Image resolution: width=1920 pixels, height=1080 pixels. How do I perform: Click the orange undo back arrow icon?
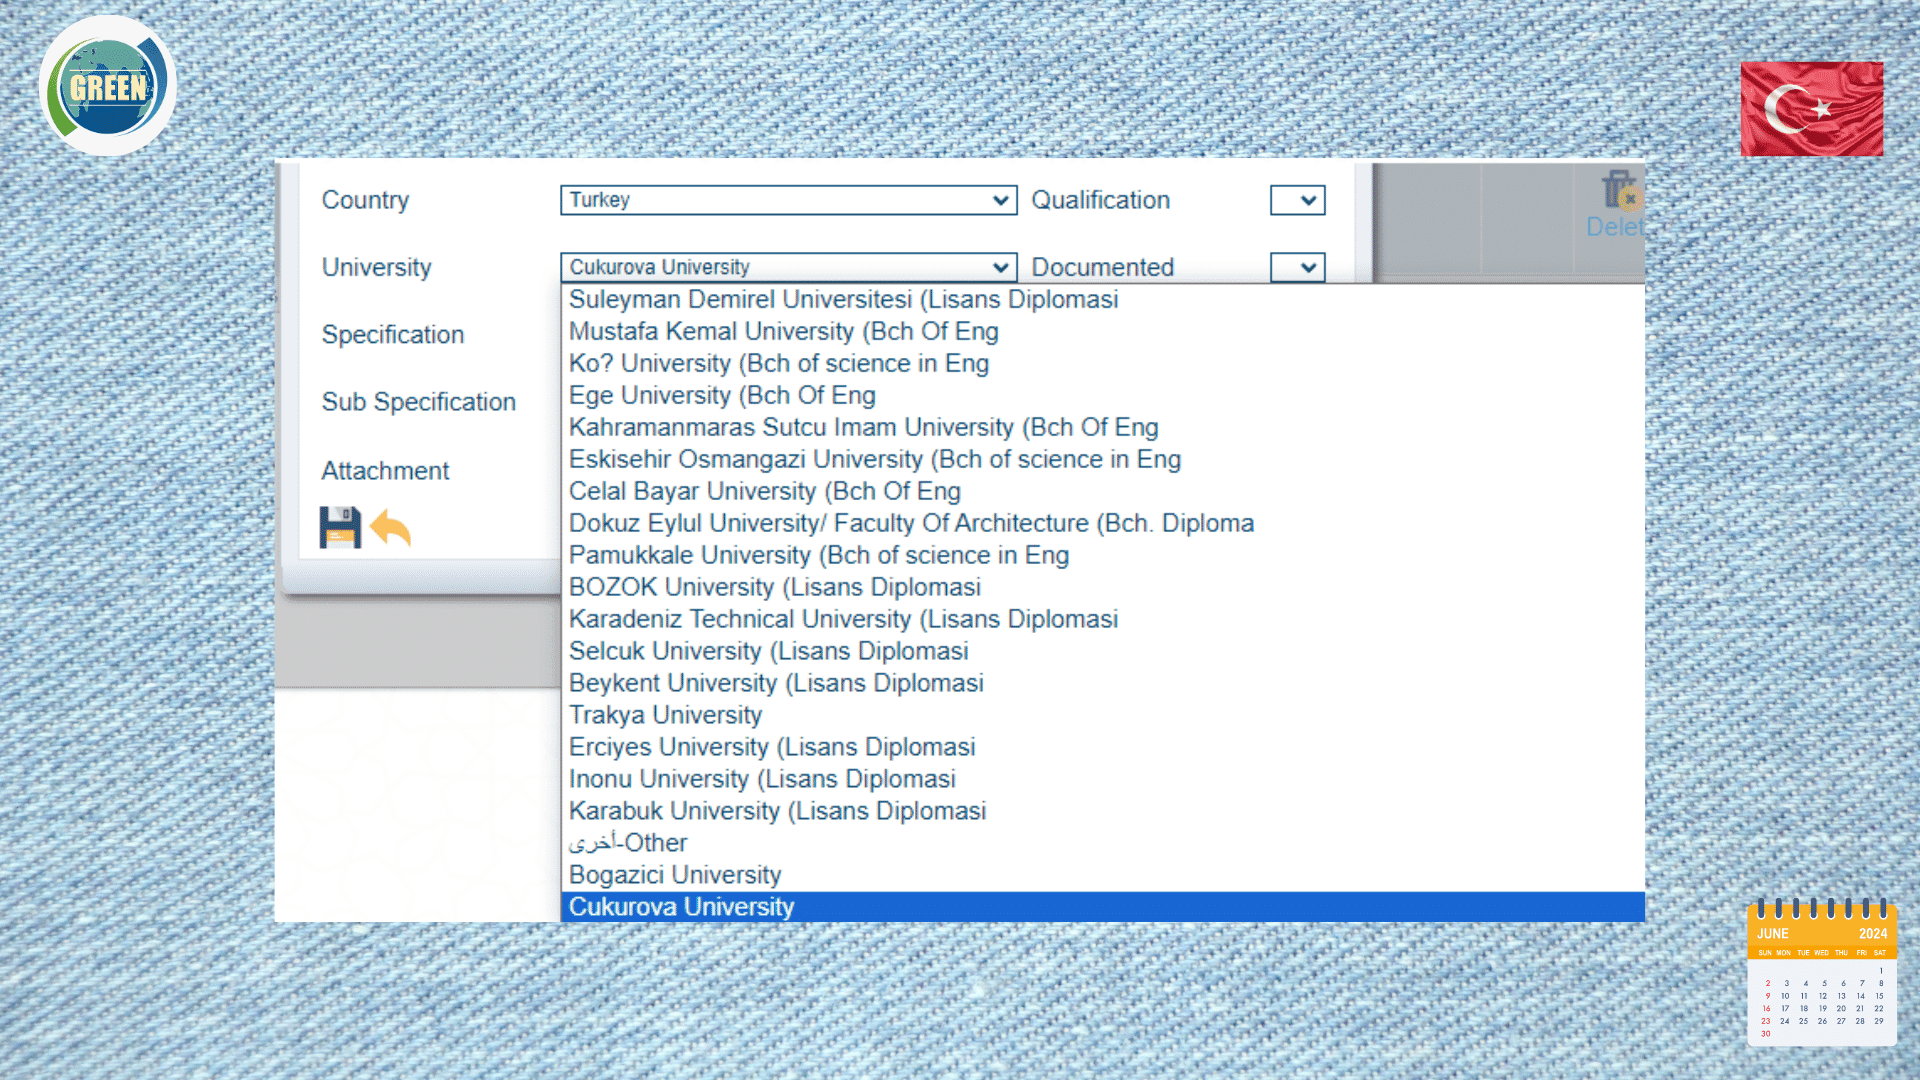390,527
